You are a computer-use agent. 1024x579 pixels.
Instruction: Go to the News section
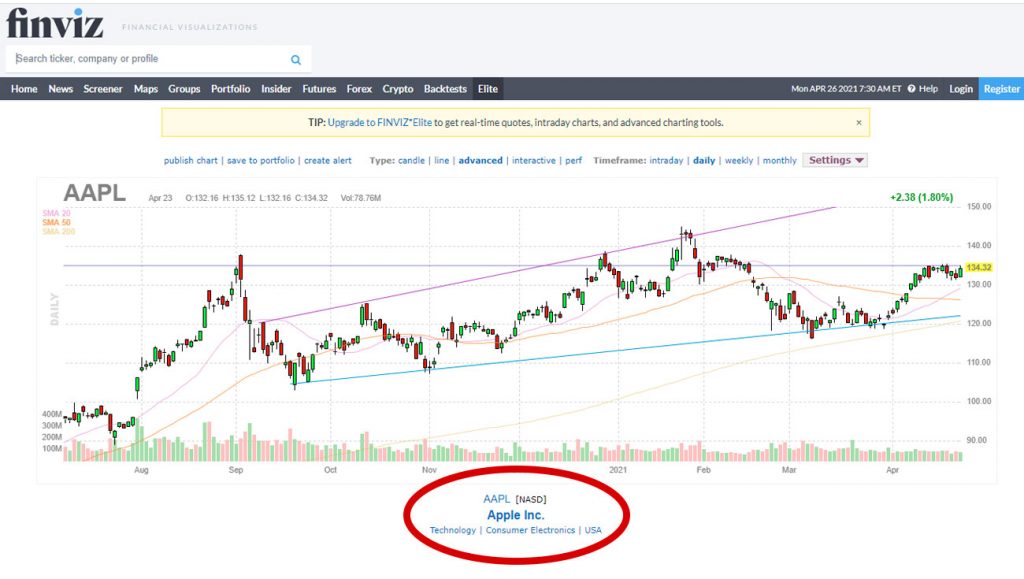[x=61, y=89]
